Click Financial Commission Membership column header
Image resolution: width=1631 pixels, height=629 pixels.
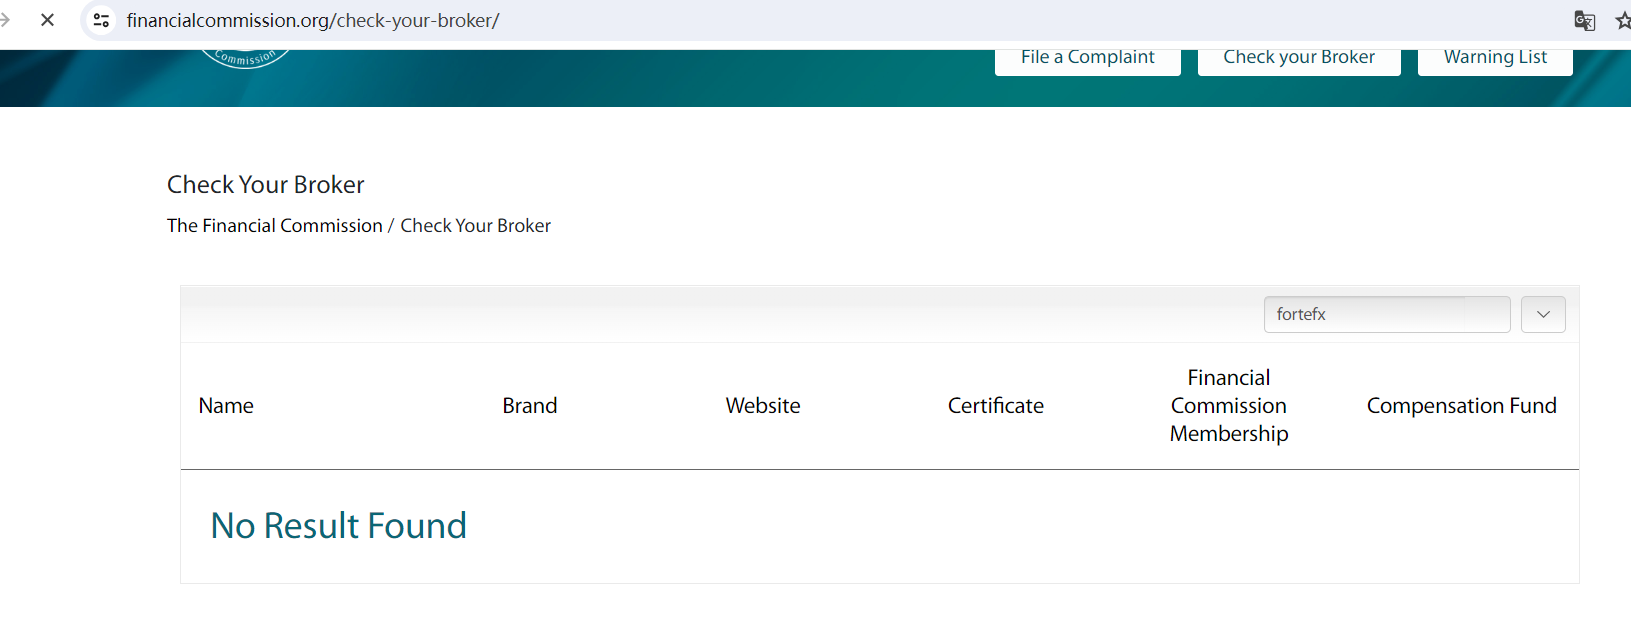tap(1229, 406)
